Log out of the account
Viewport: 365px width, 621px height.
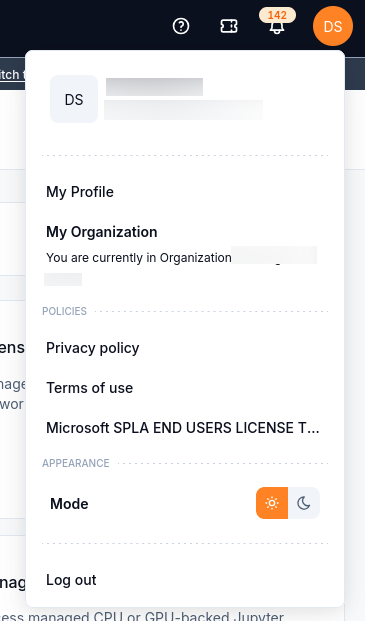(71, 580)
